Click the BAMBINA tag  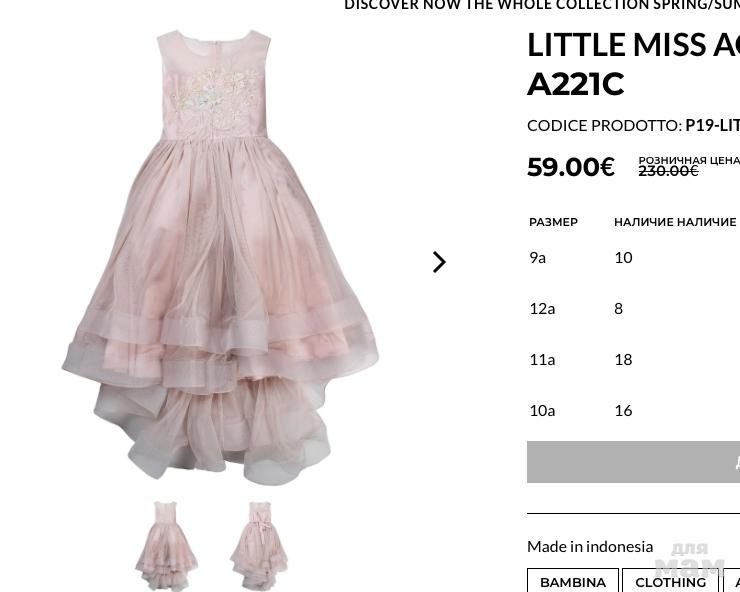[x=572, y=582]
